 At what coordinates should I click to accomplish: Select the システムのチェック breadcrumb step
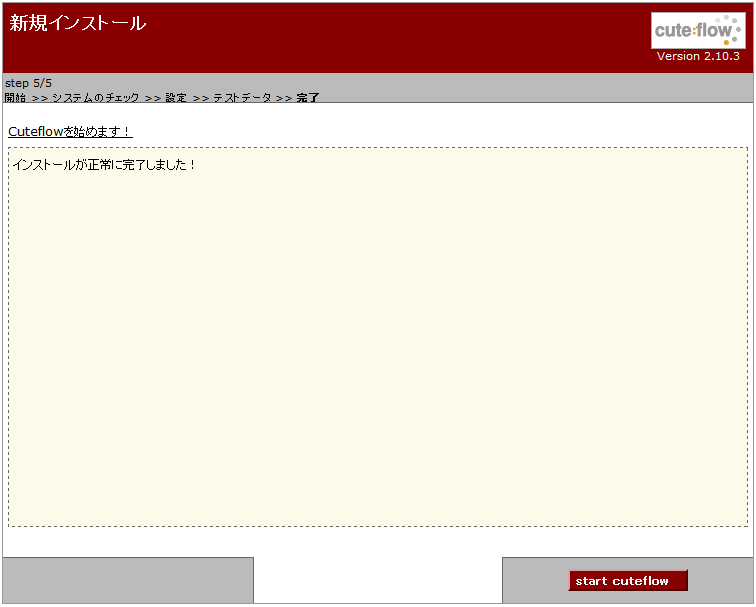click(95, 97)
